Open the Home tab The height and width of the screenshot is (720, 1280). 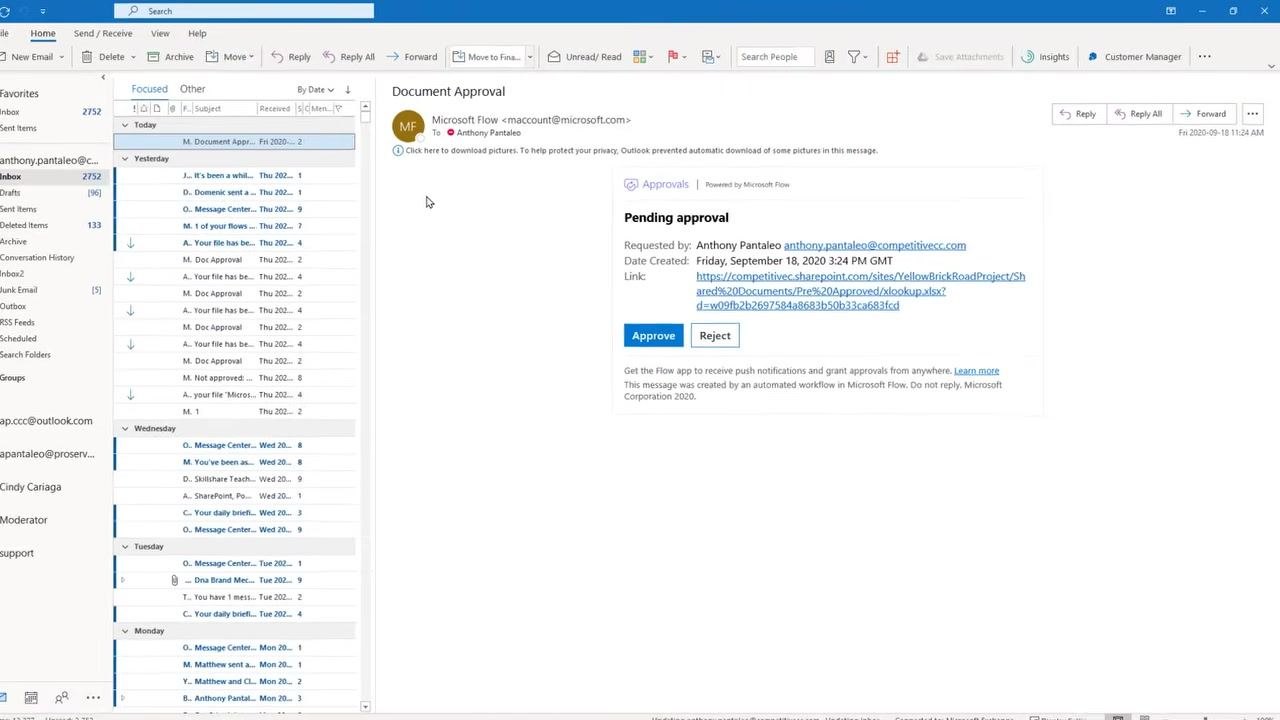[43, 33]
